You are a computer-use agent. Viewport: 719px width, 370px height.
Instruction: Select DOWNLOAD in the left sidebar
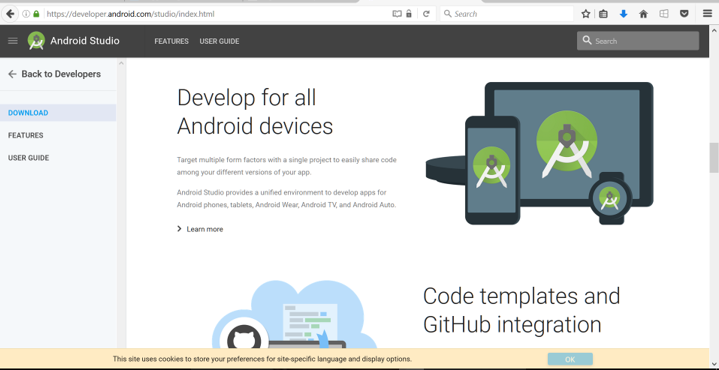click(x=58, y=113)
